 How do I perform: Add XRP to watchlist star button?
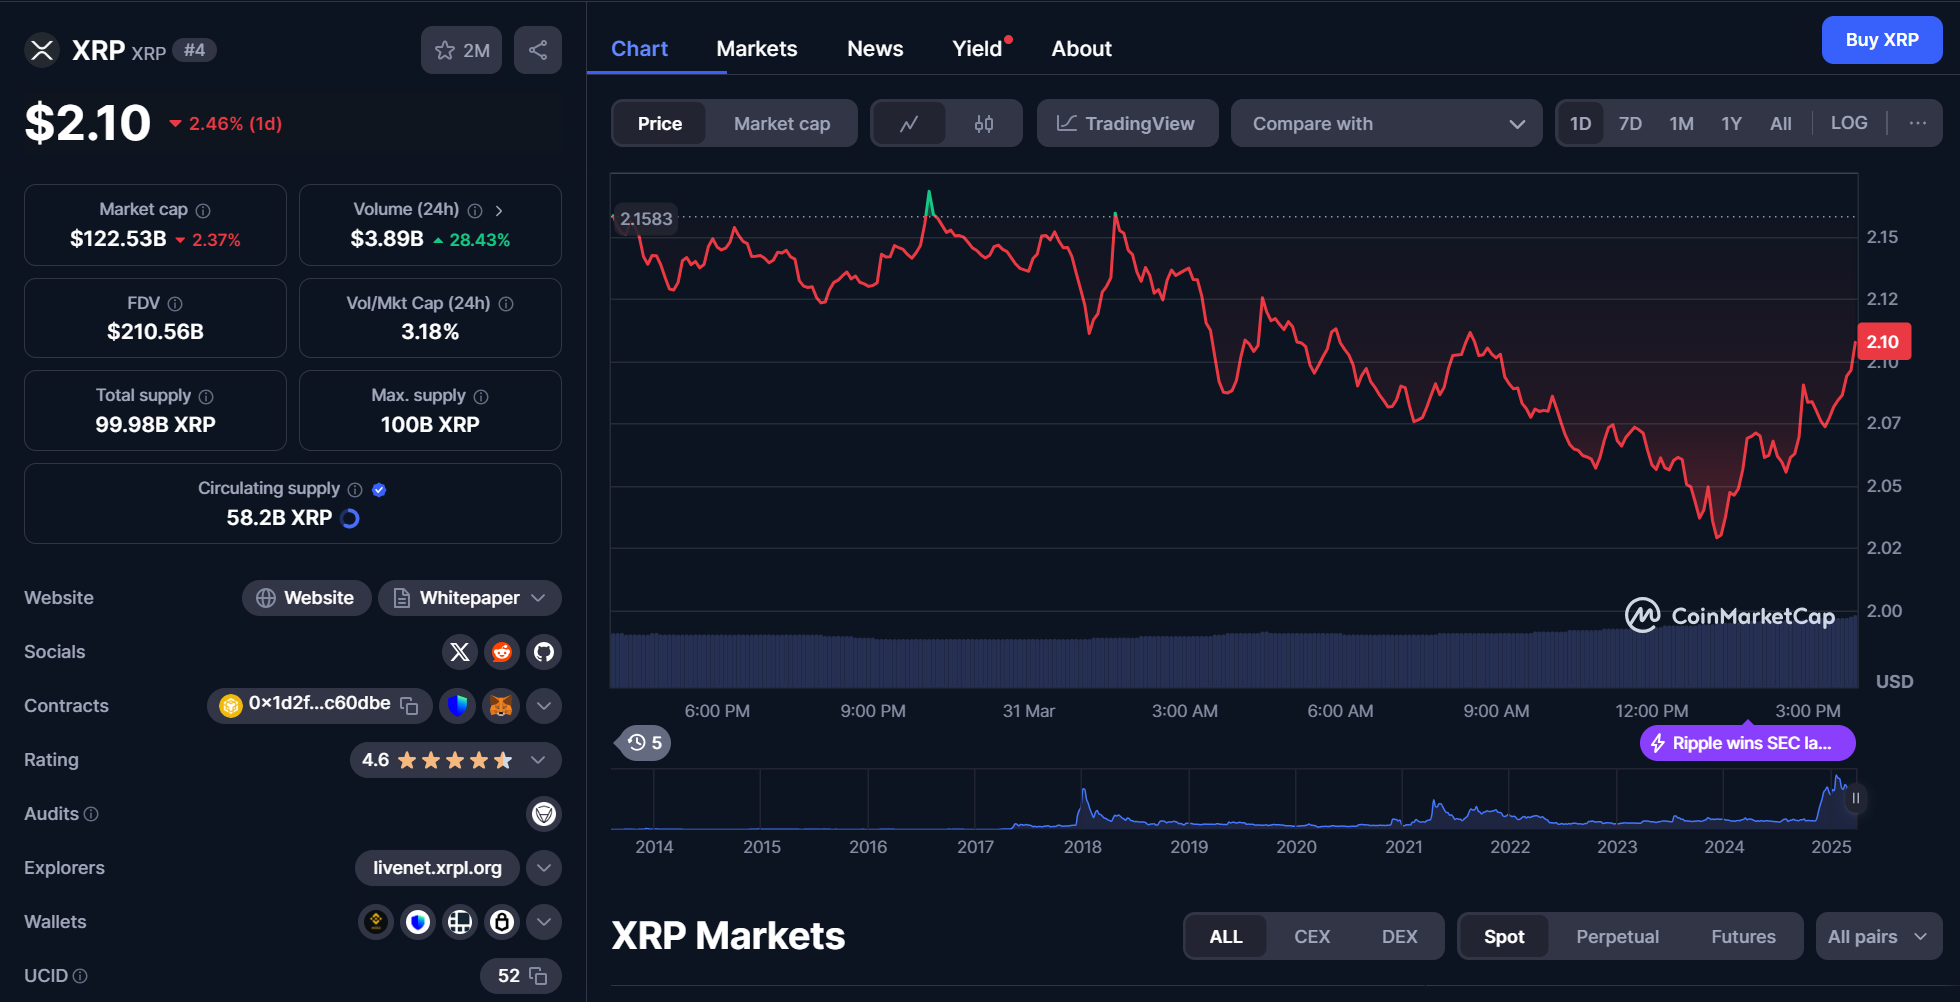pos(461,50)
